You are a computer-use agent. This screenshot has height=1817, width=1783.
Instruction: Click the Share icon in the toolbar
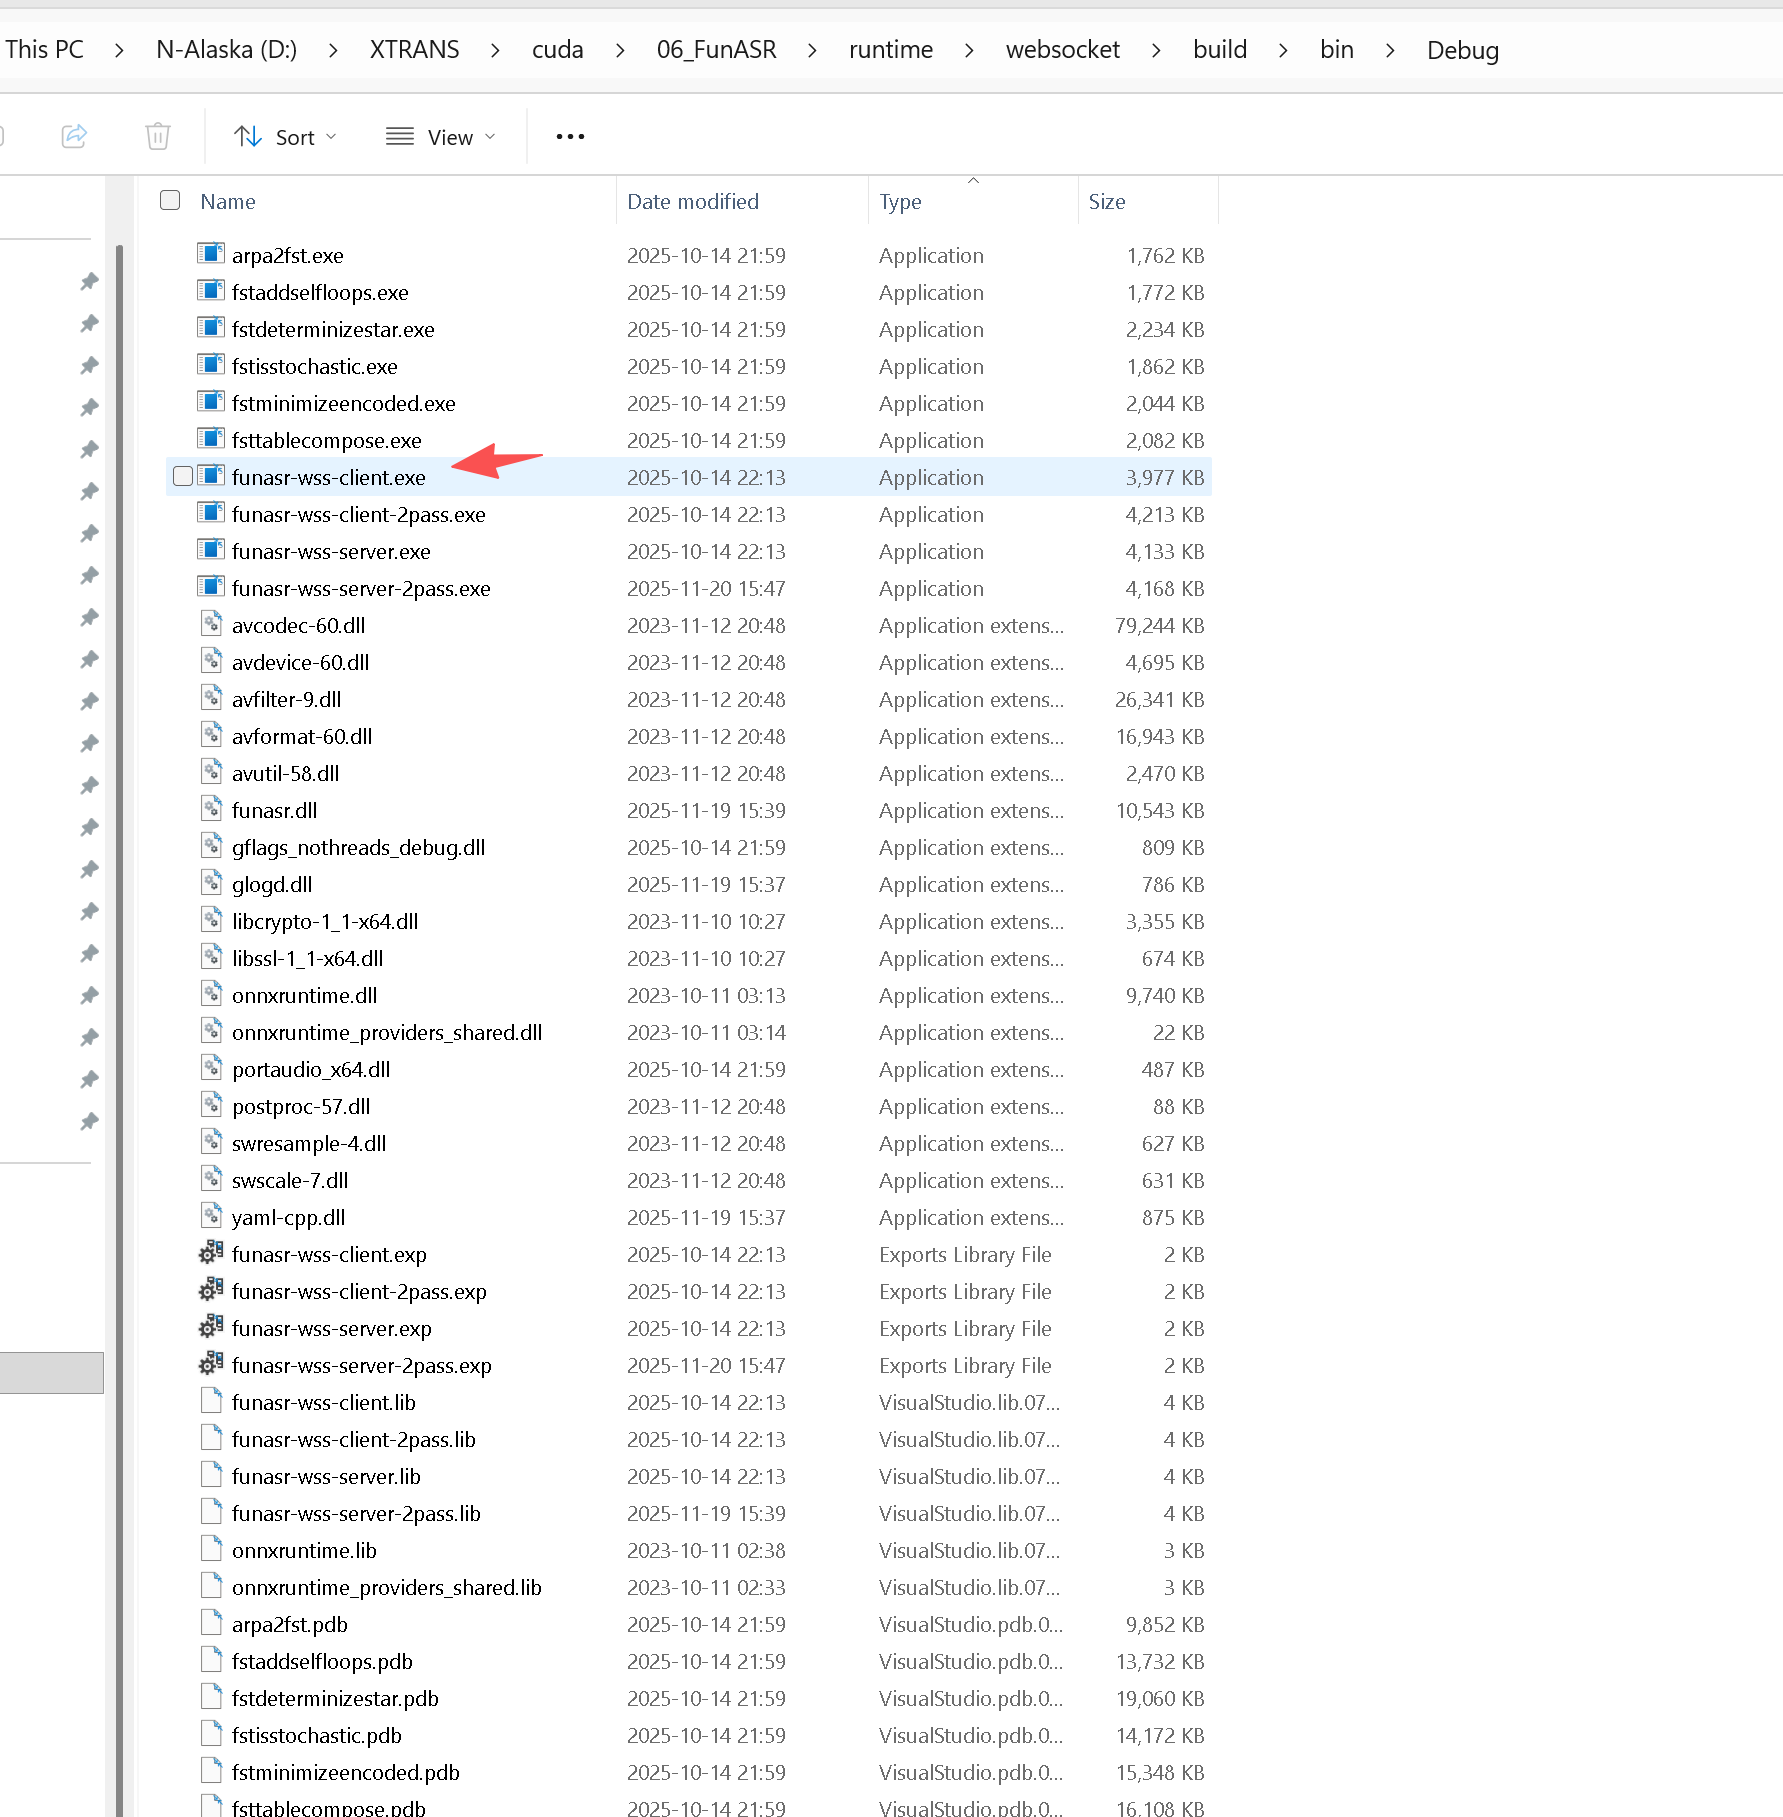pyautogui.click(x=74, y=136)
